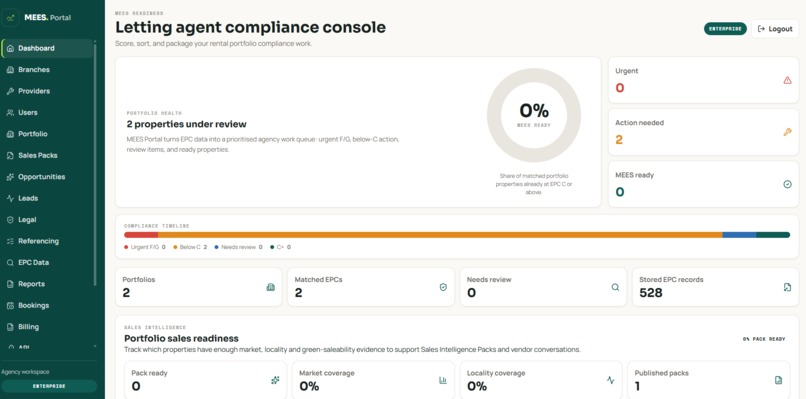Viewport: 806px width, 399px height.
Task: Go to Branches in the sidebar
Action: pyautogui.click(x=47, y=70)
